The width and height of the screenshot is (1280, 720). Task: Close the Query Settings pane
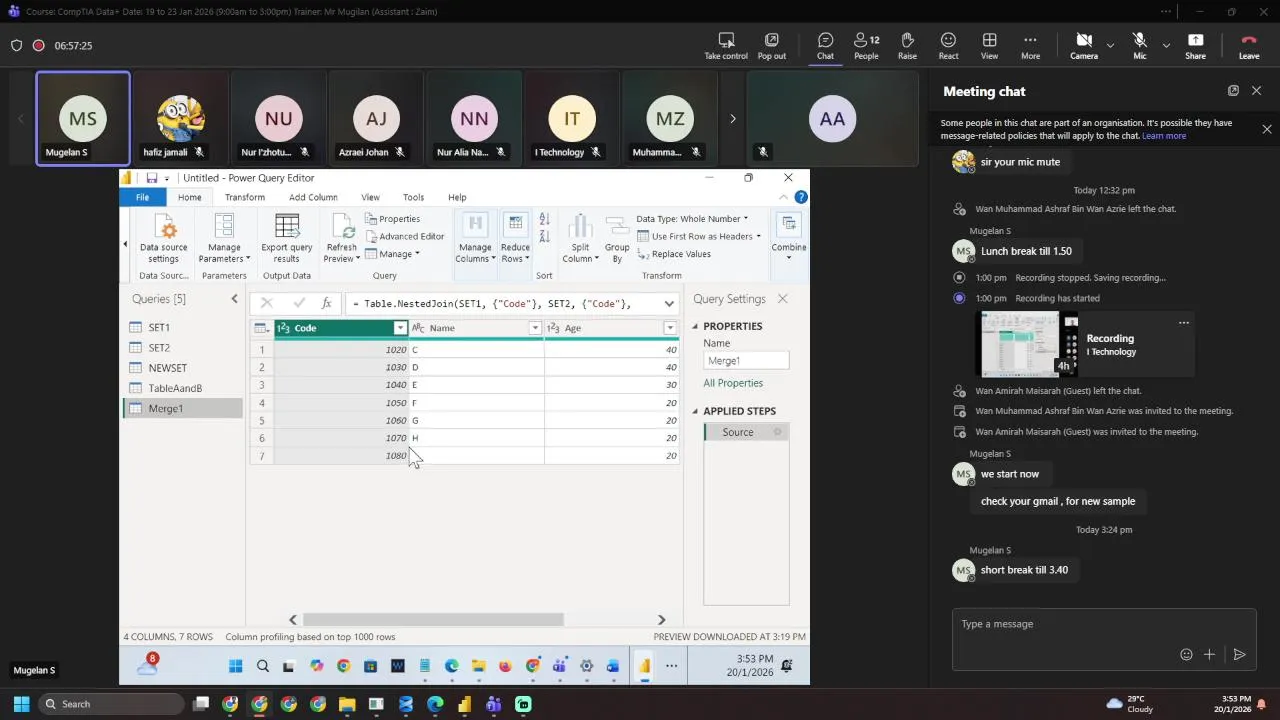pos(783,299)
